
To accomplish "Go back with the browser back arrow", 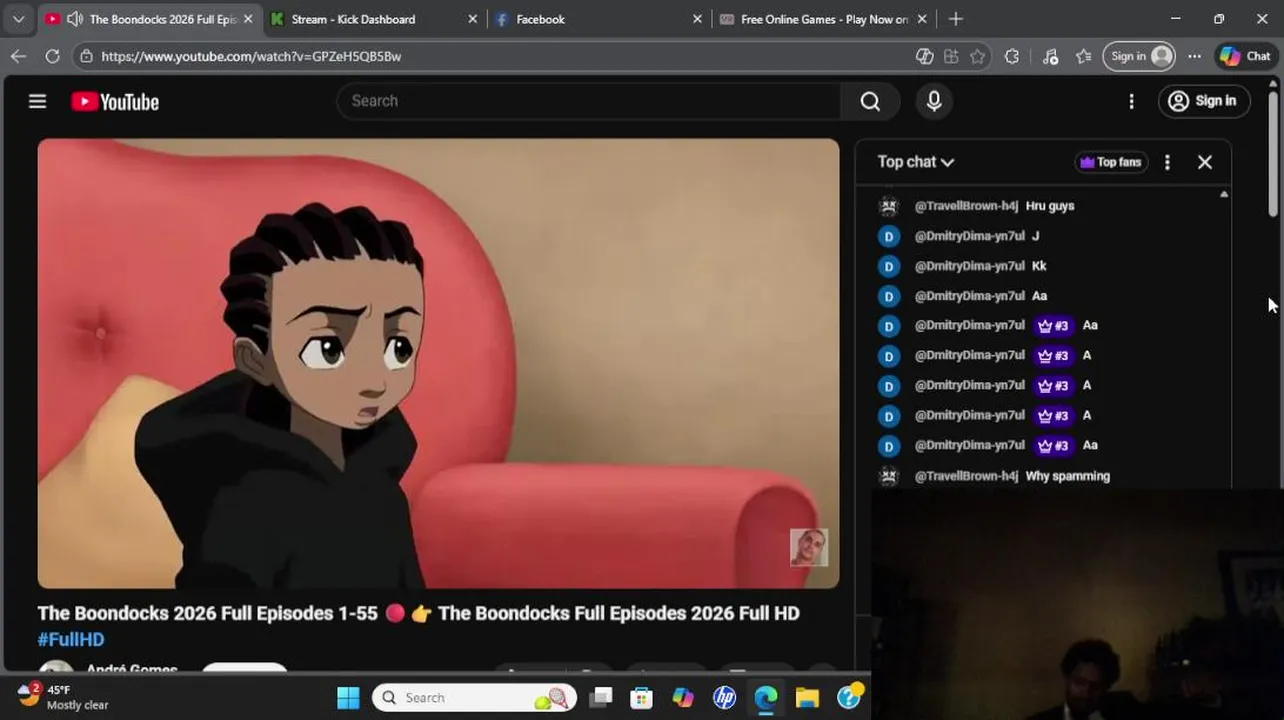I will 18,56.
